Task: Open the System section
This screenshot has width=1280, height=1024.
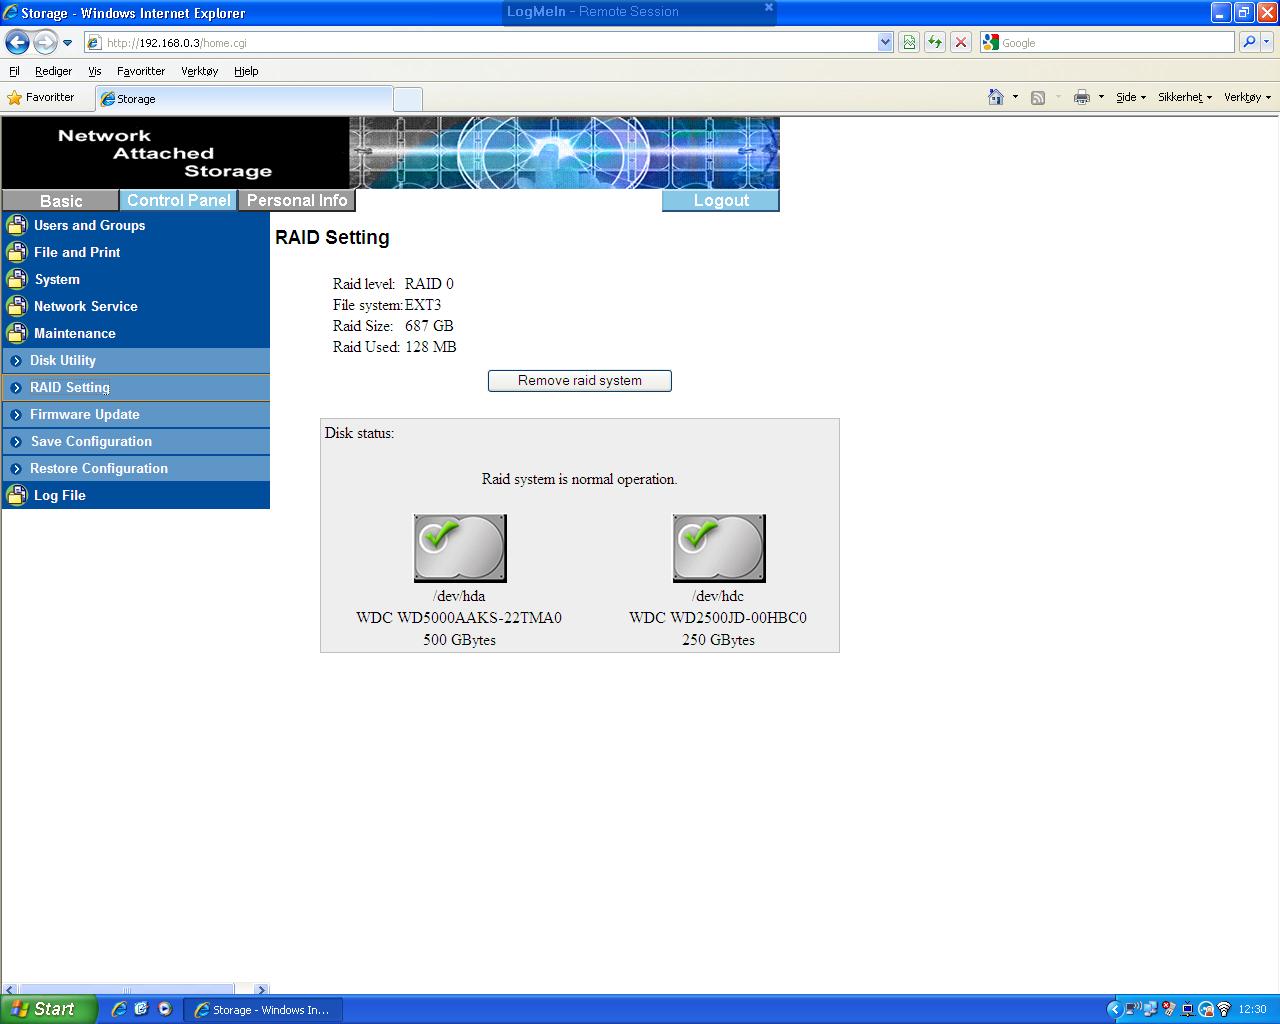Action: pyautogui.click(x=57, y=279)
